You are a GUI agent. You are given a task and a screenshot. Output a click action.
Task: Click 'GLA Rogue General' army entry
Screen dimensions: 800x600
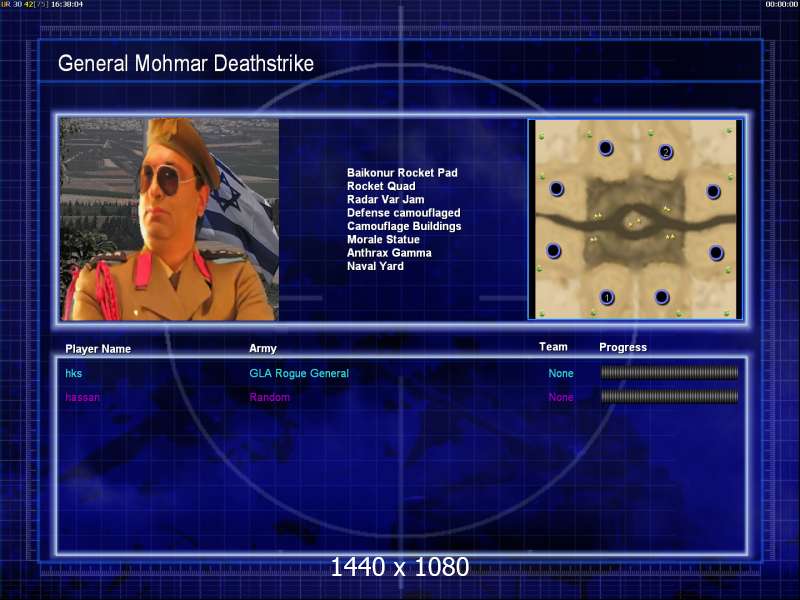point(299,373)
